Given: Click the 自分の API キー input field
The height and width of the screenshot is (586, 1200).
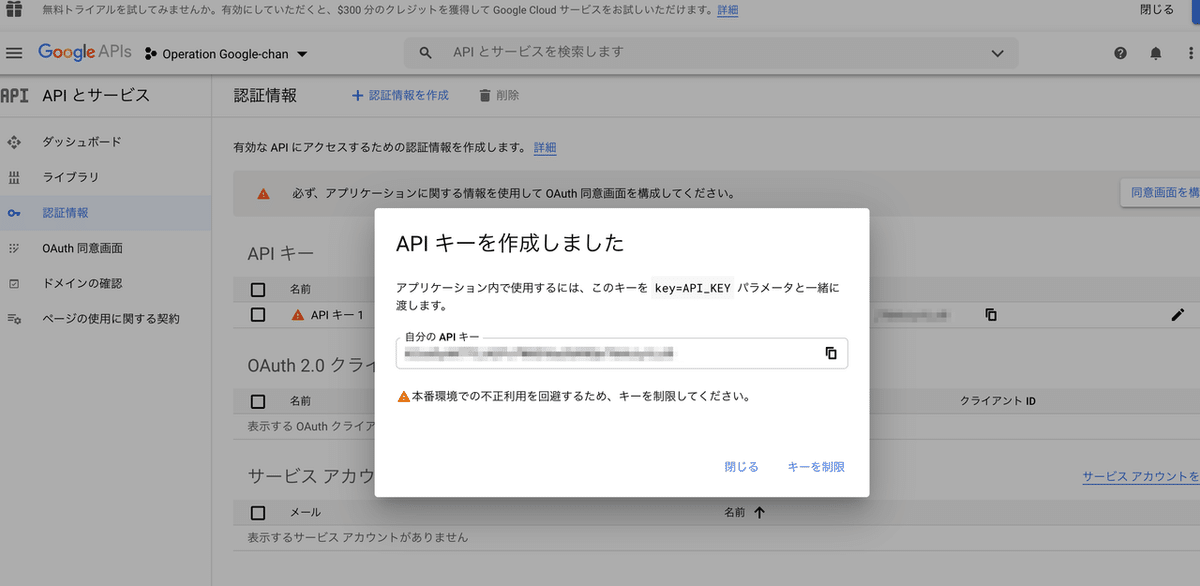Looking at the screenshot, I should pos(600,352).
